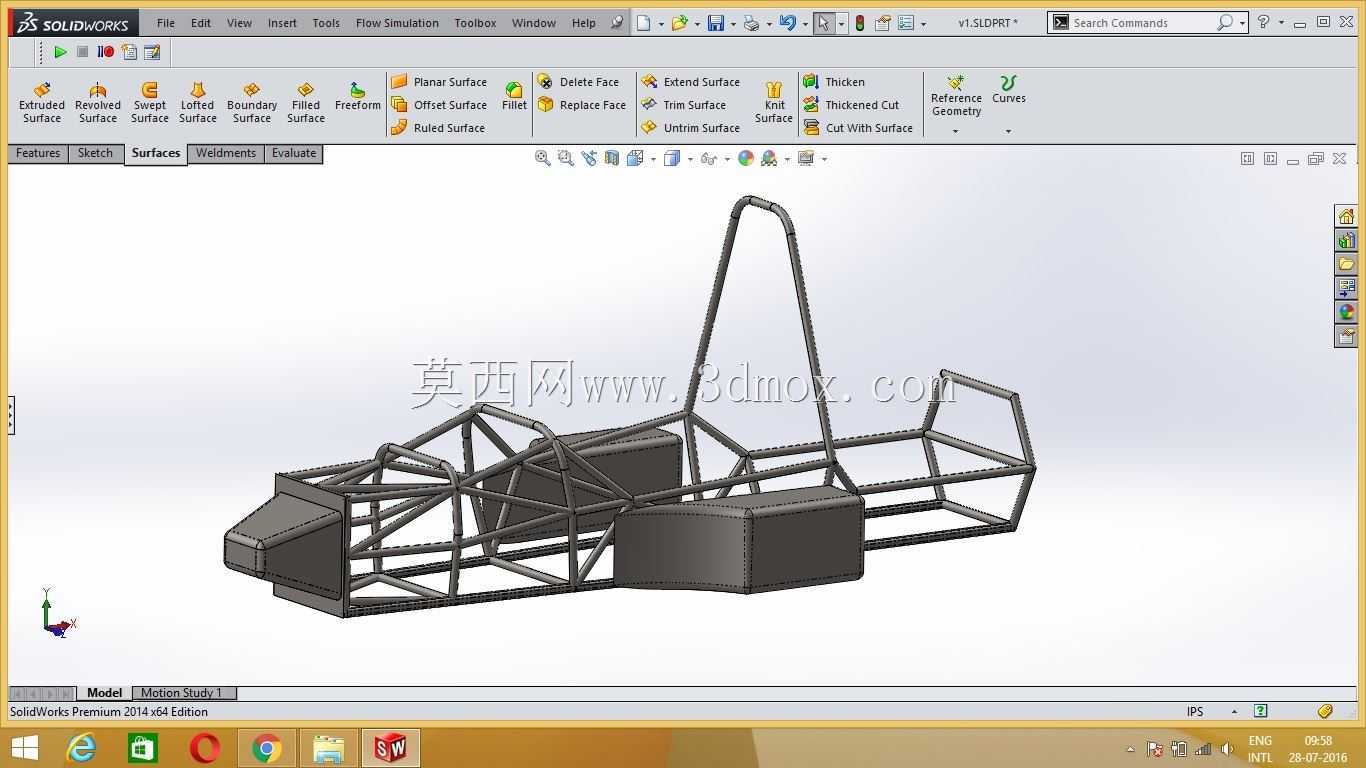Create a Planar Surface
This screenshot has width=1366, height=768.
tap(439, 82)
